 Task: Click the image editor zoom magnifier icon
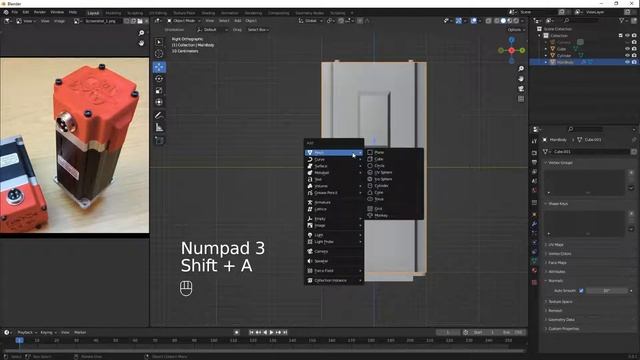coord(141,33)
